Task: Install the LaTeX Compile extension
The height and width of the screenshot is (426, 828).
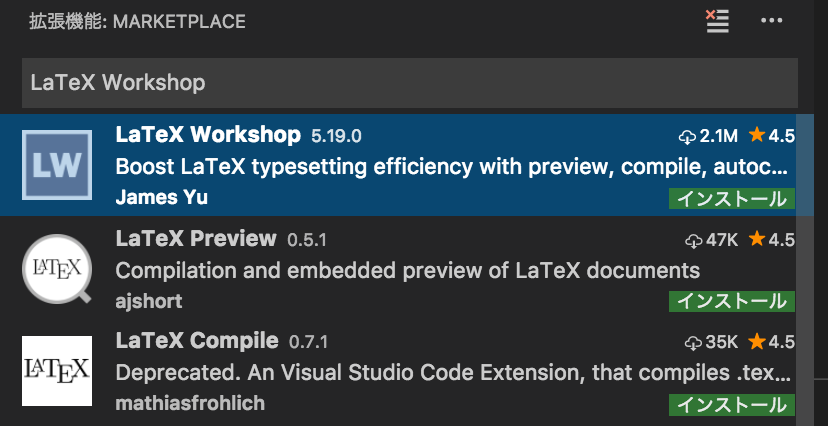Action: (x=731, y=404)
